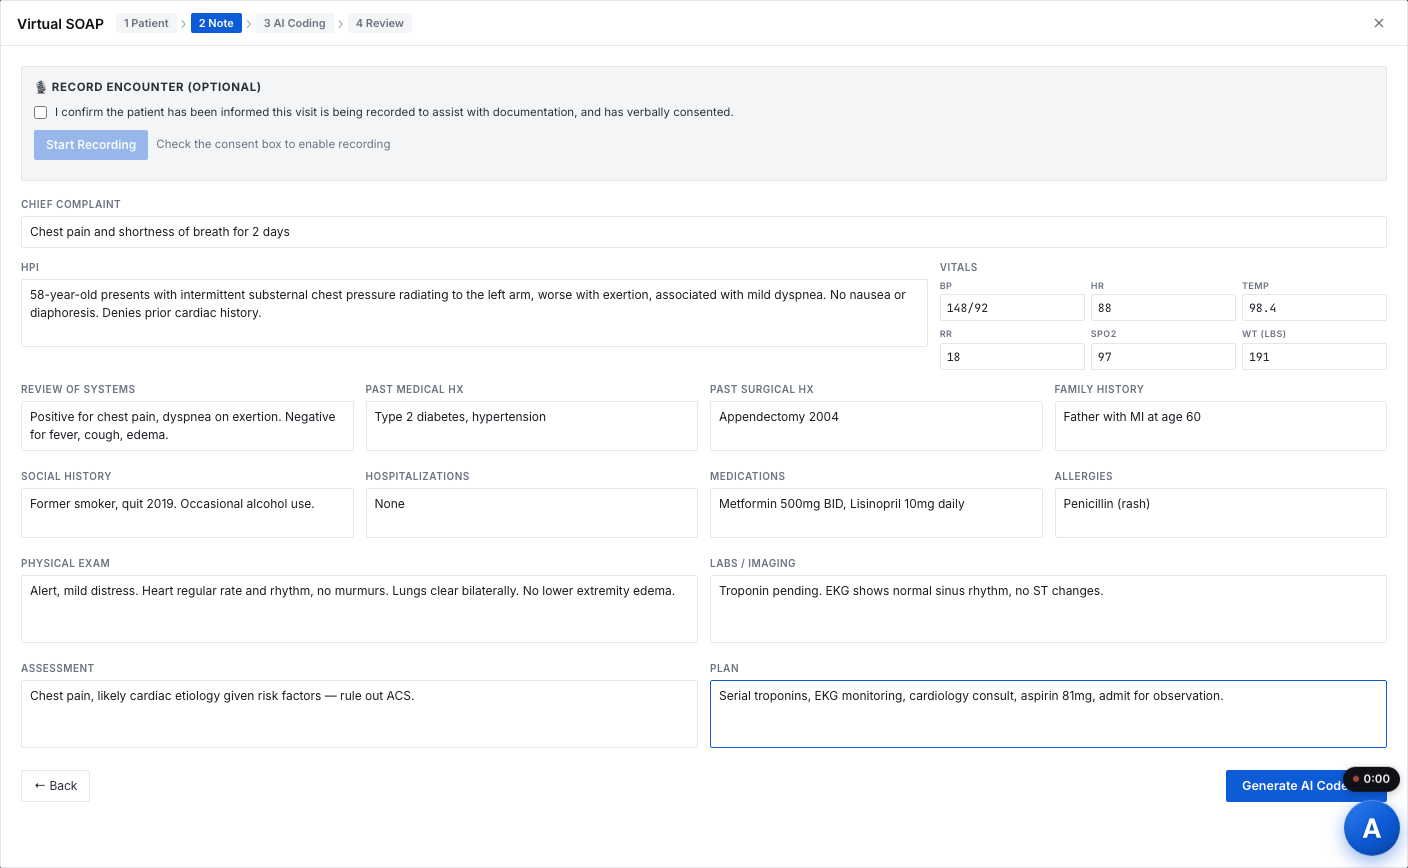This screenshot has width=1408, height=868.
Task: Close the Virtual SOAP dialog
Action: [1379, 23]
